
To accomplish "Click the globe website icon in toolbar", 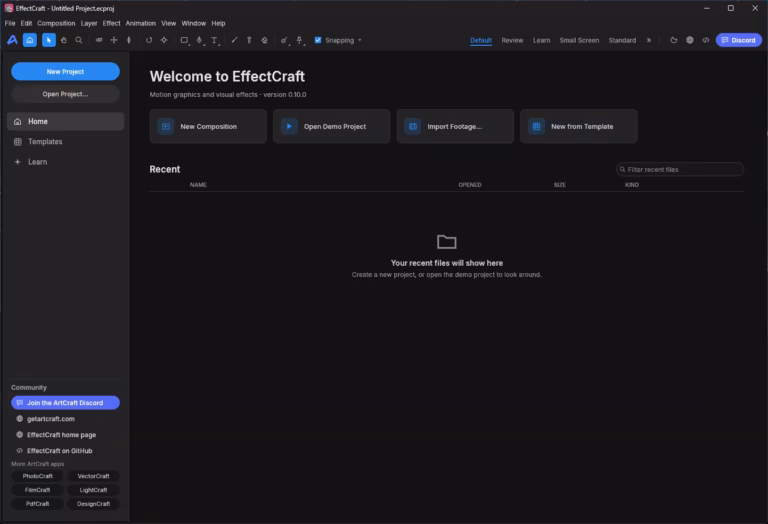I will [690, 40].
